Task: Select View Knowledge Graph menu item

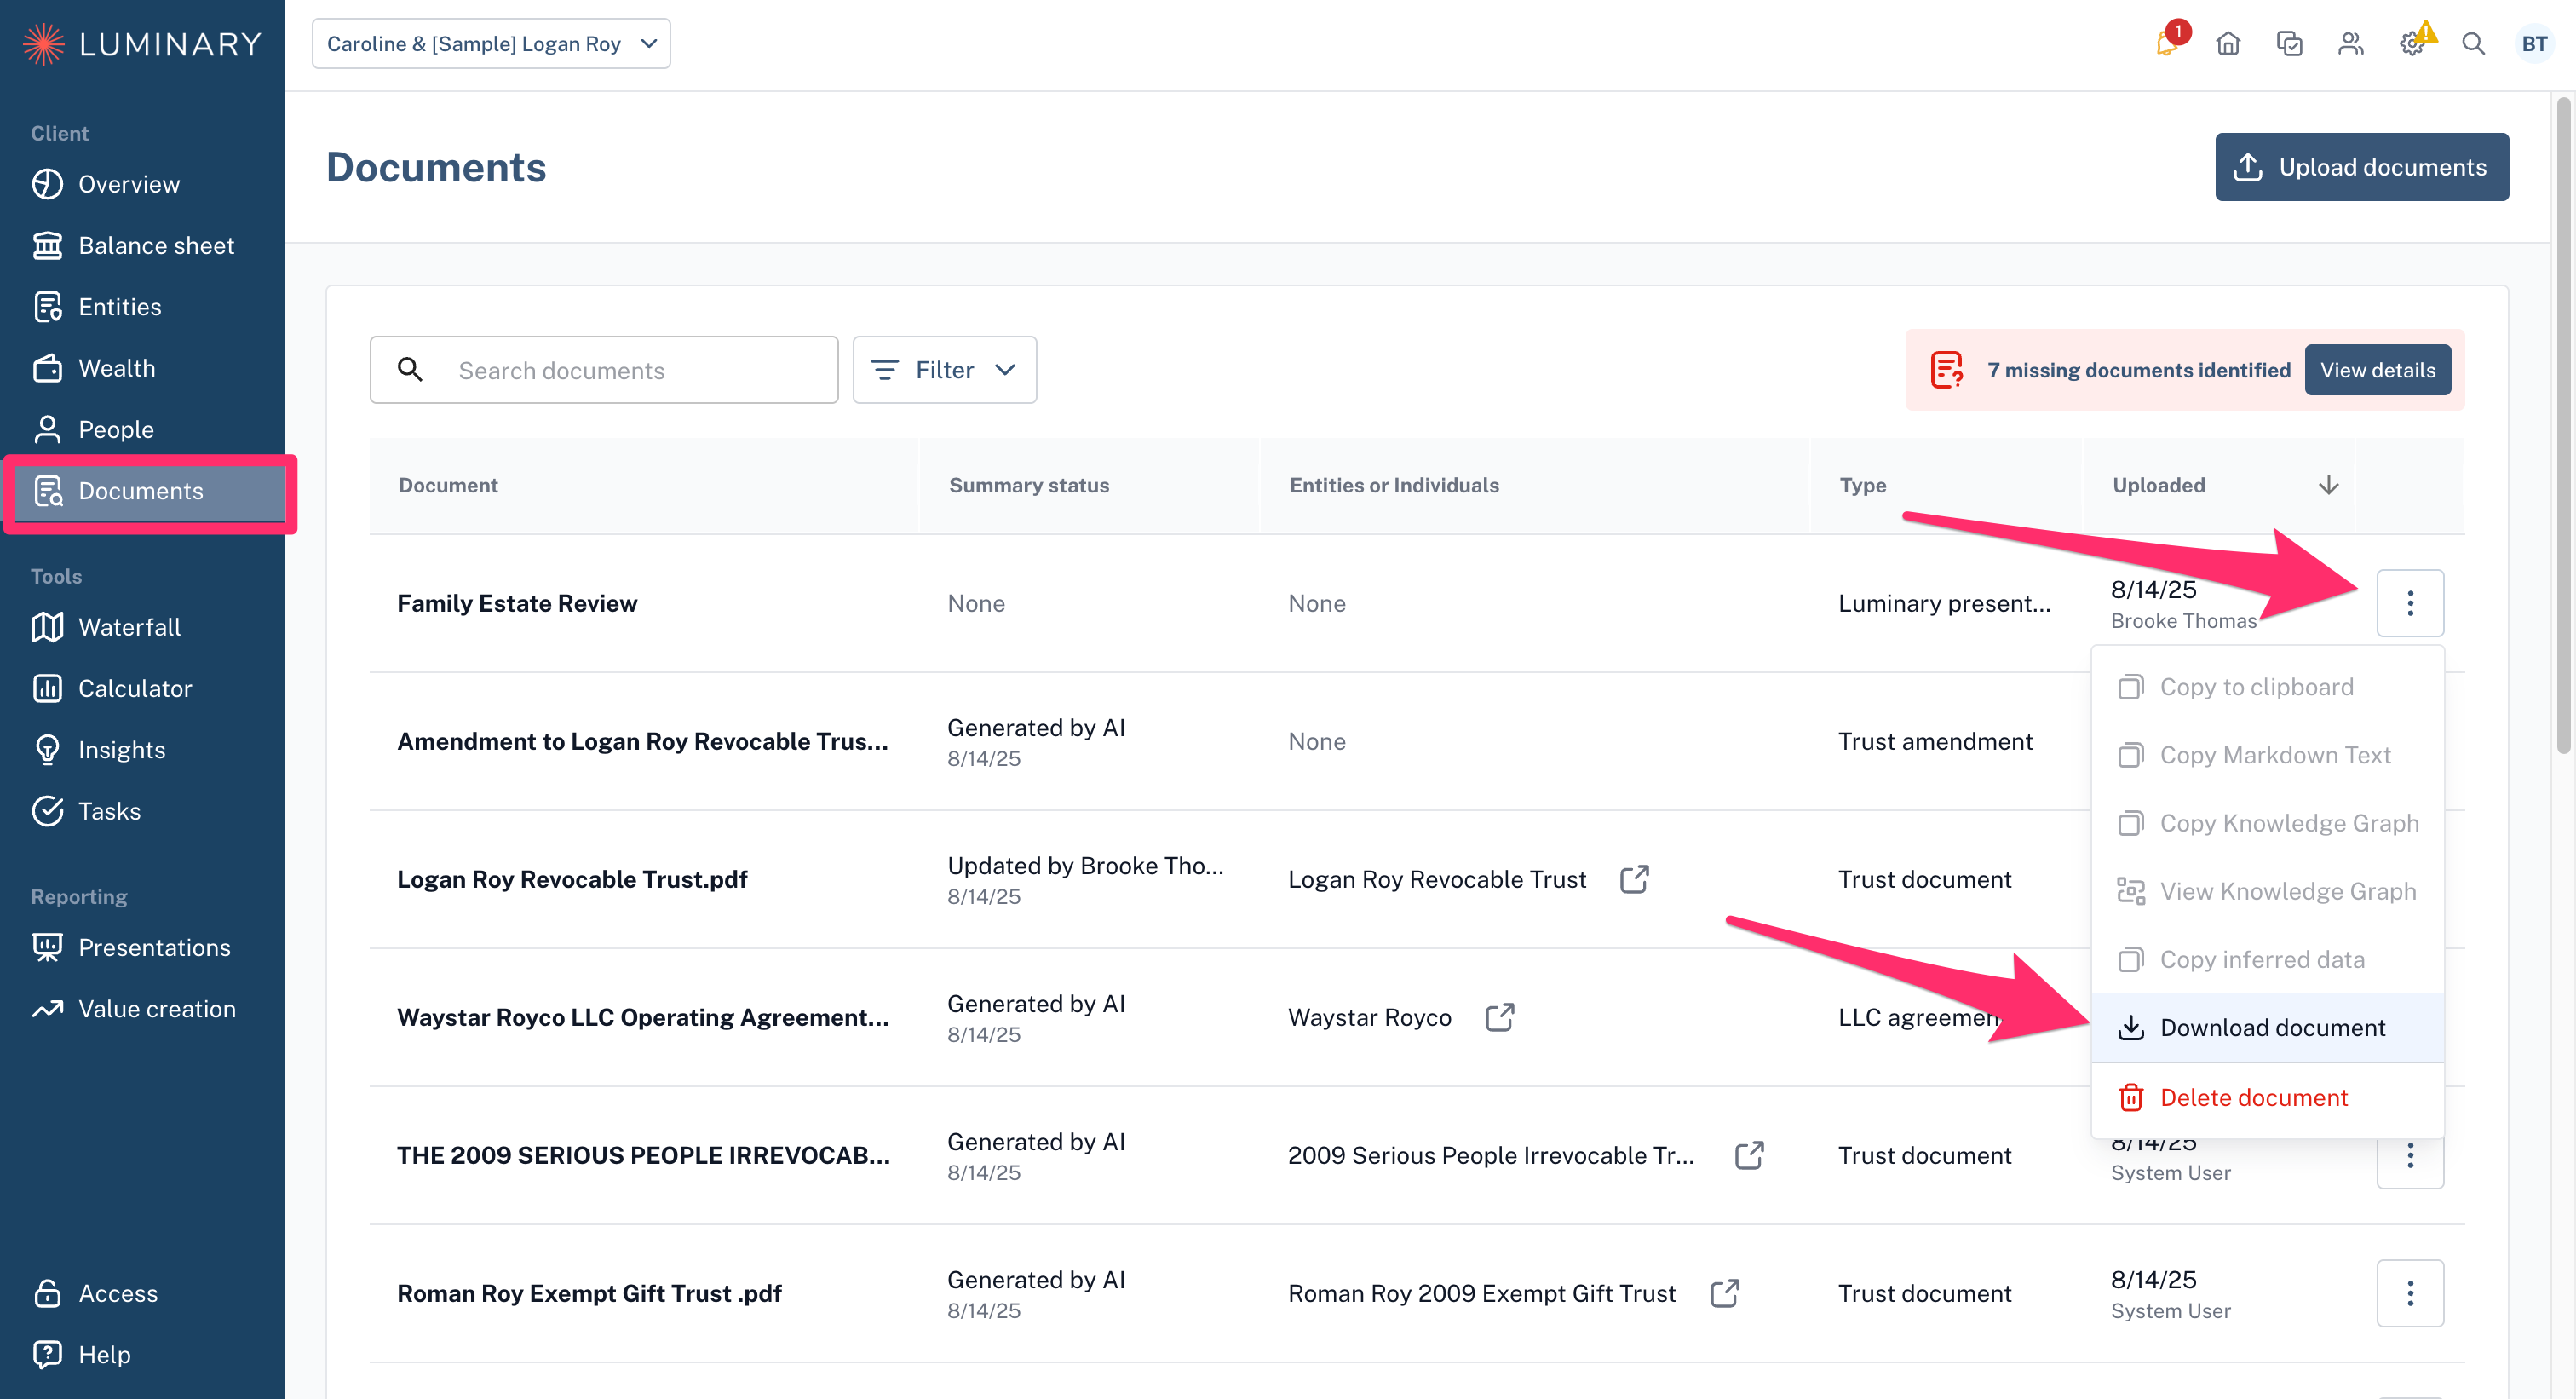Action: pyautogui.click(x=2267, y=891)
